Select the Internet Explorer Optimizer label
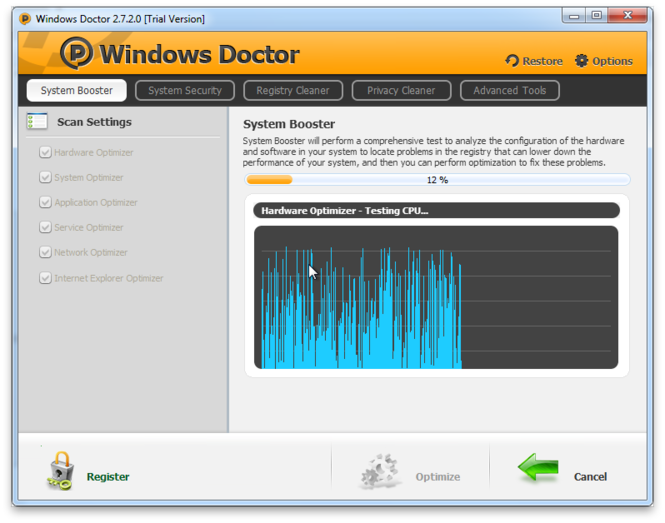 (x=109, y=278)
